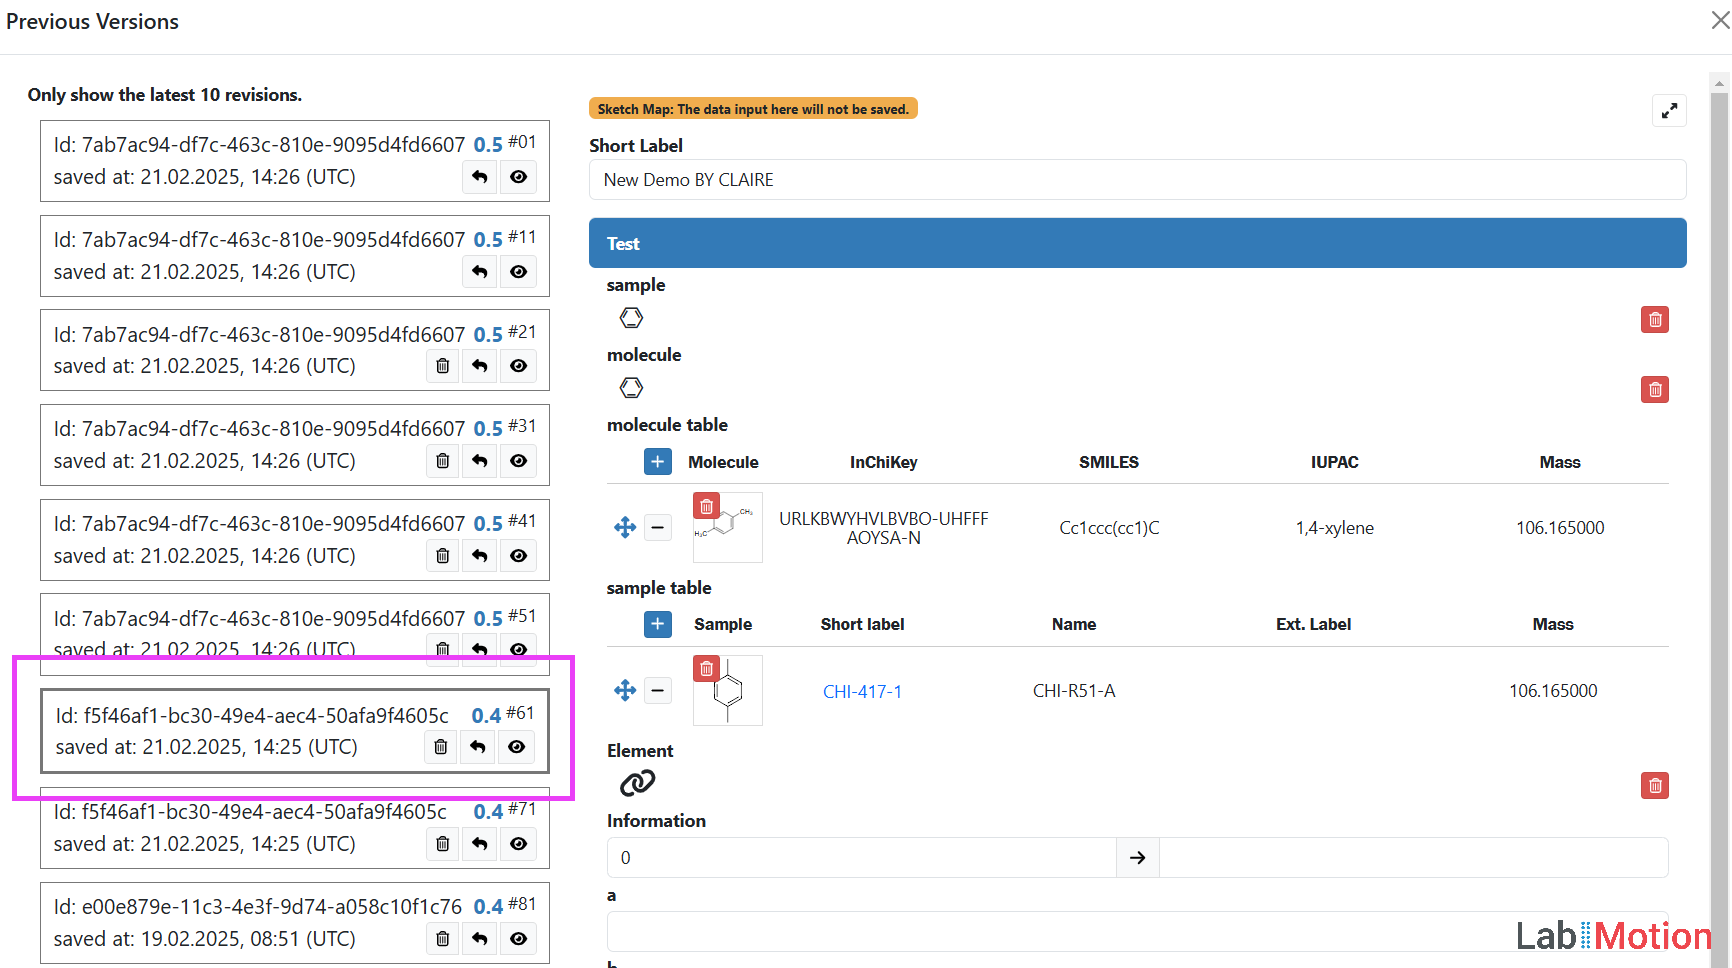Delete the sample field using red trash button
Image resolution: width=1732 pixels, height=968 pixels.
pos(1654,320)
